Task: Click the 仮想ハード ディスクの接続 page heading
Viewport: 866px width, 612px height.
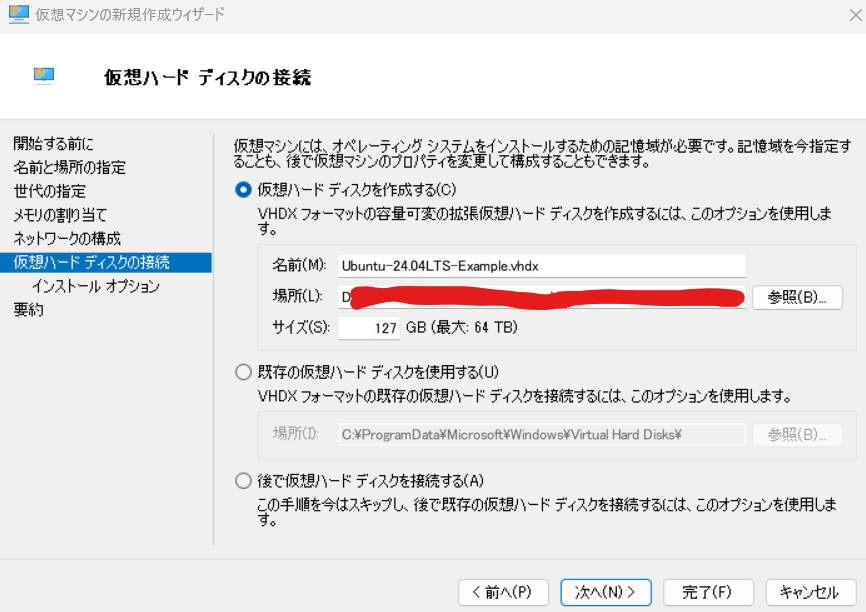Action: tap(207, 77)
